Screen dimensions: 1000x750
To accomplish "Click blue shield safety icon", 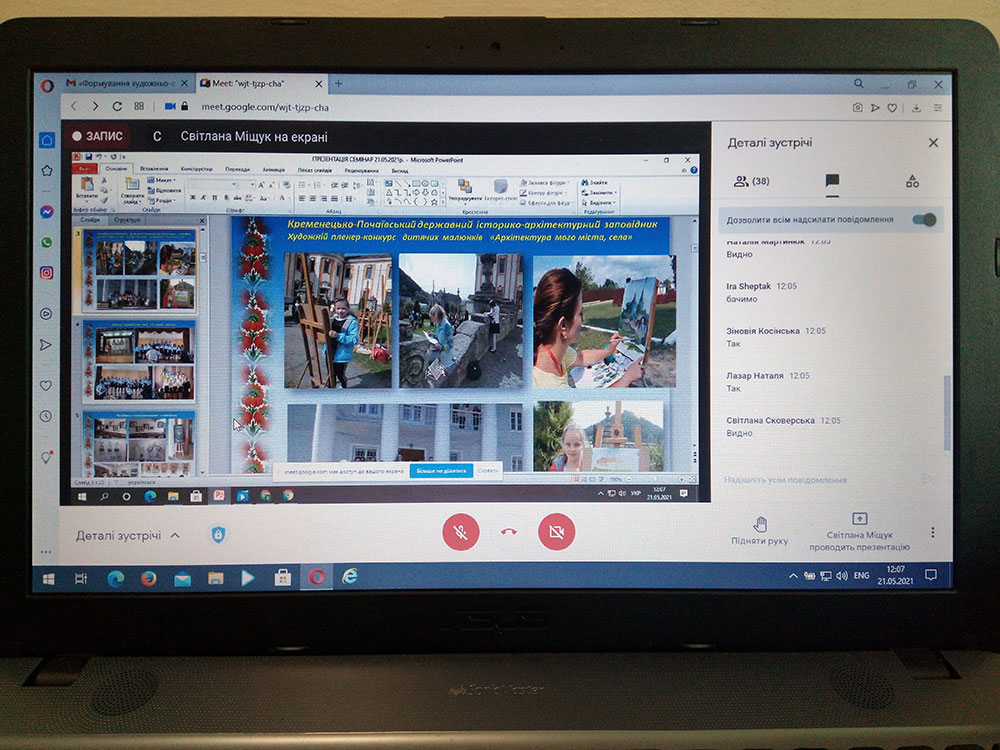I will tap(218, 535).
